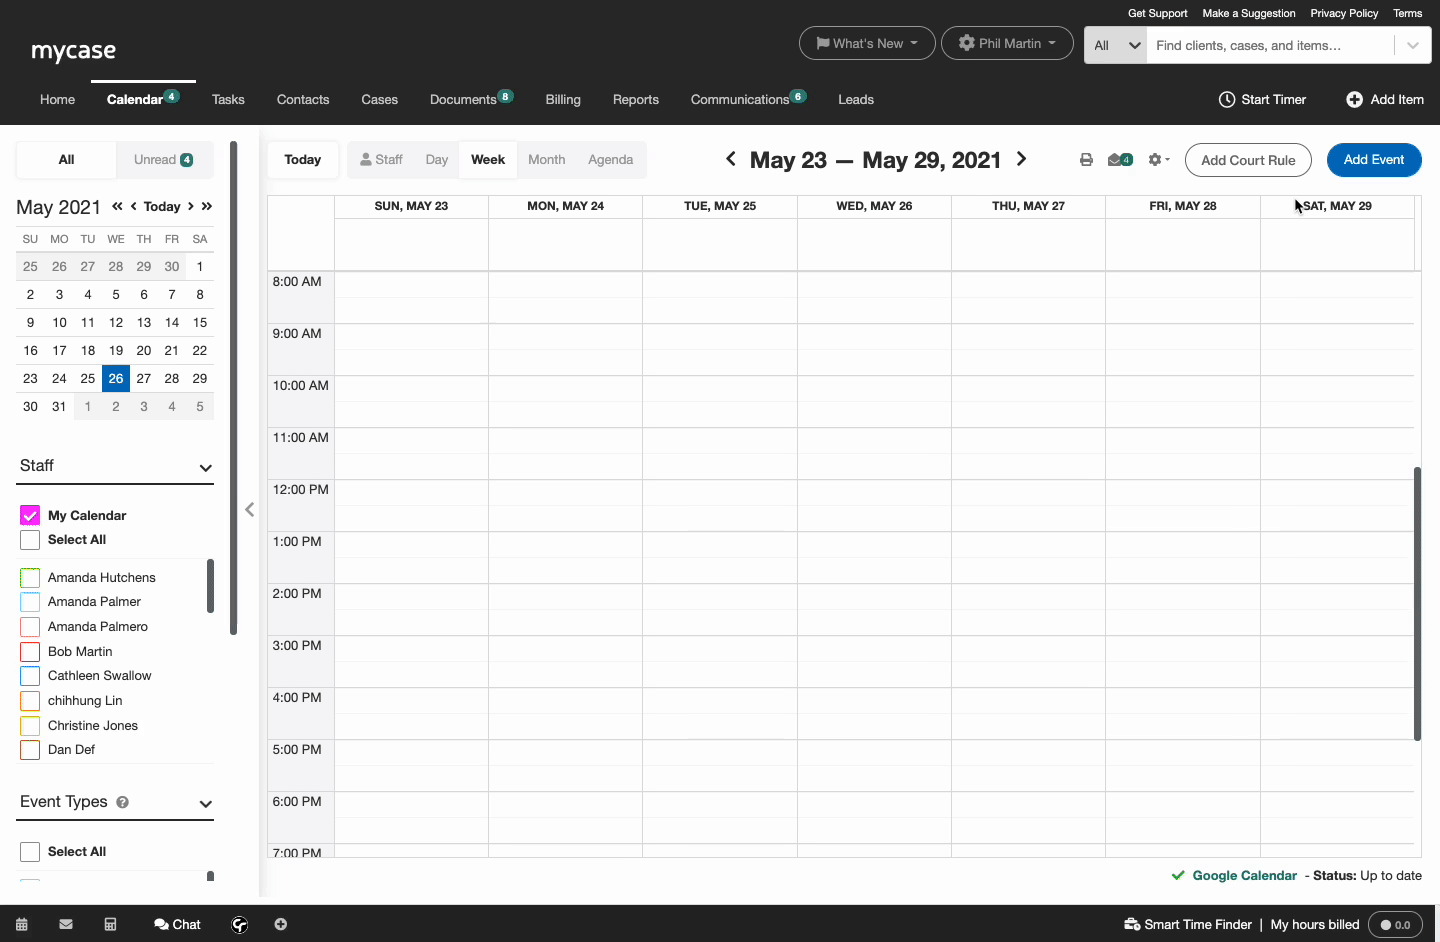Start Timer from the top navigation
1440x942 pixels.
click(x=1262, y=100)
